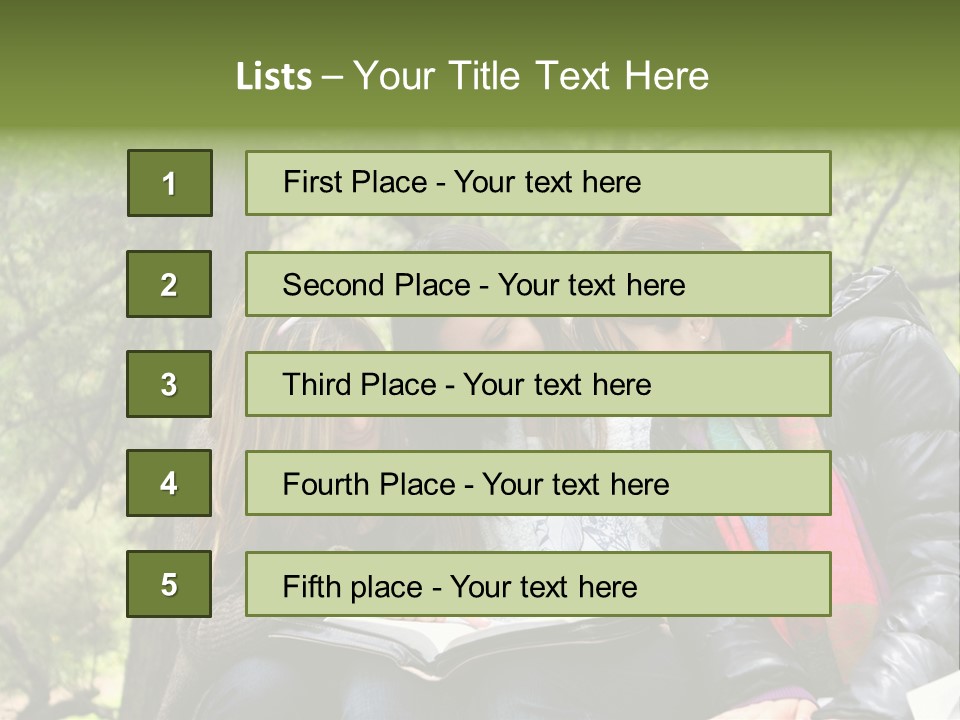
Task: Select the number 4 square
Action: coord(169,483)
